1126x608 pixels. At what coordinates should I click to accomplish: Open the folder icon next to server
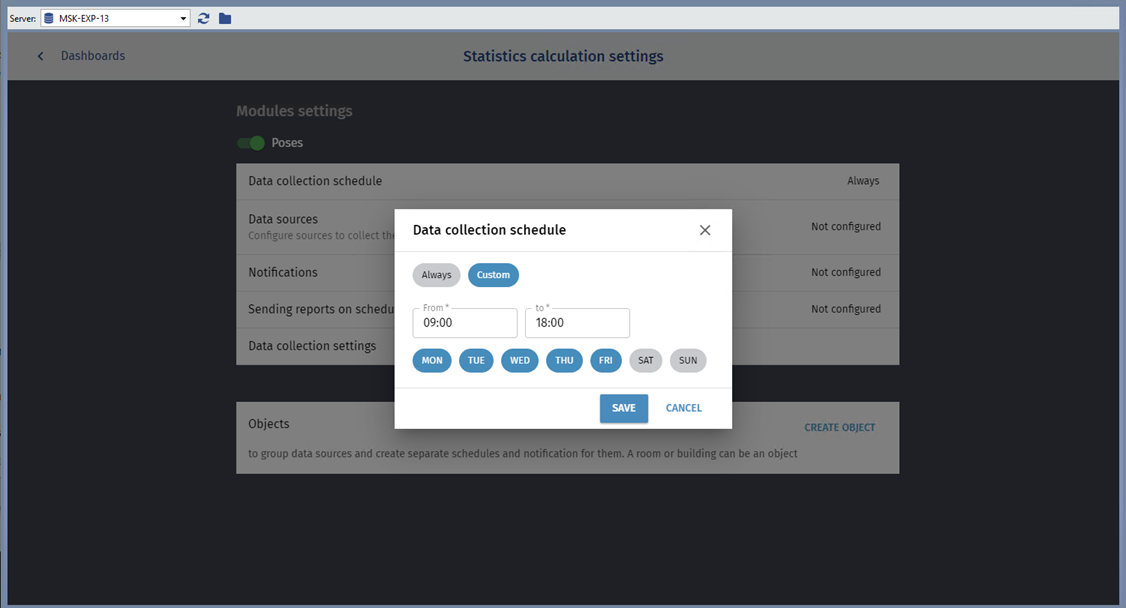(225, 18)
